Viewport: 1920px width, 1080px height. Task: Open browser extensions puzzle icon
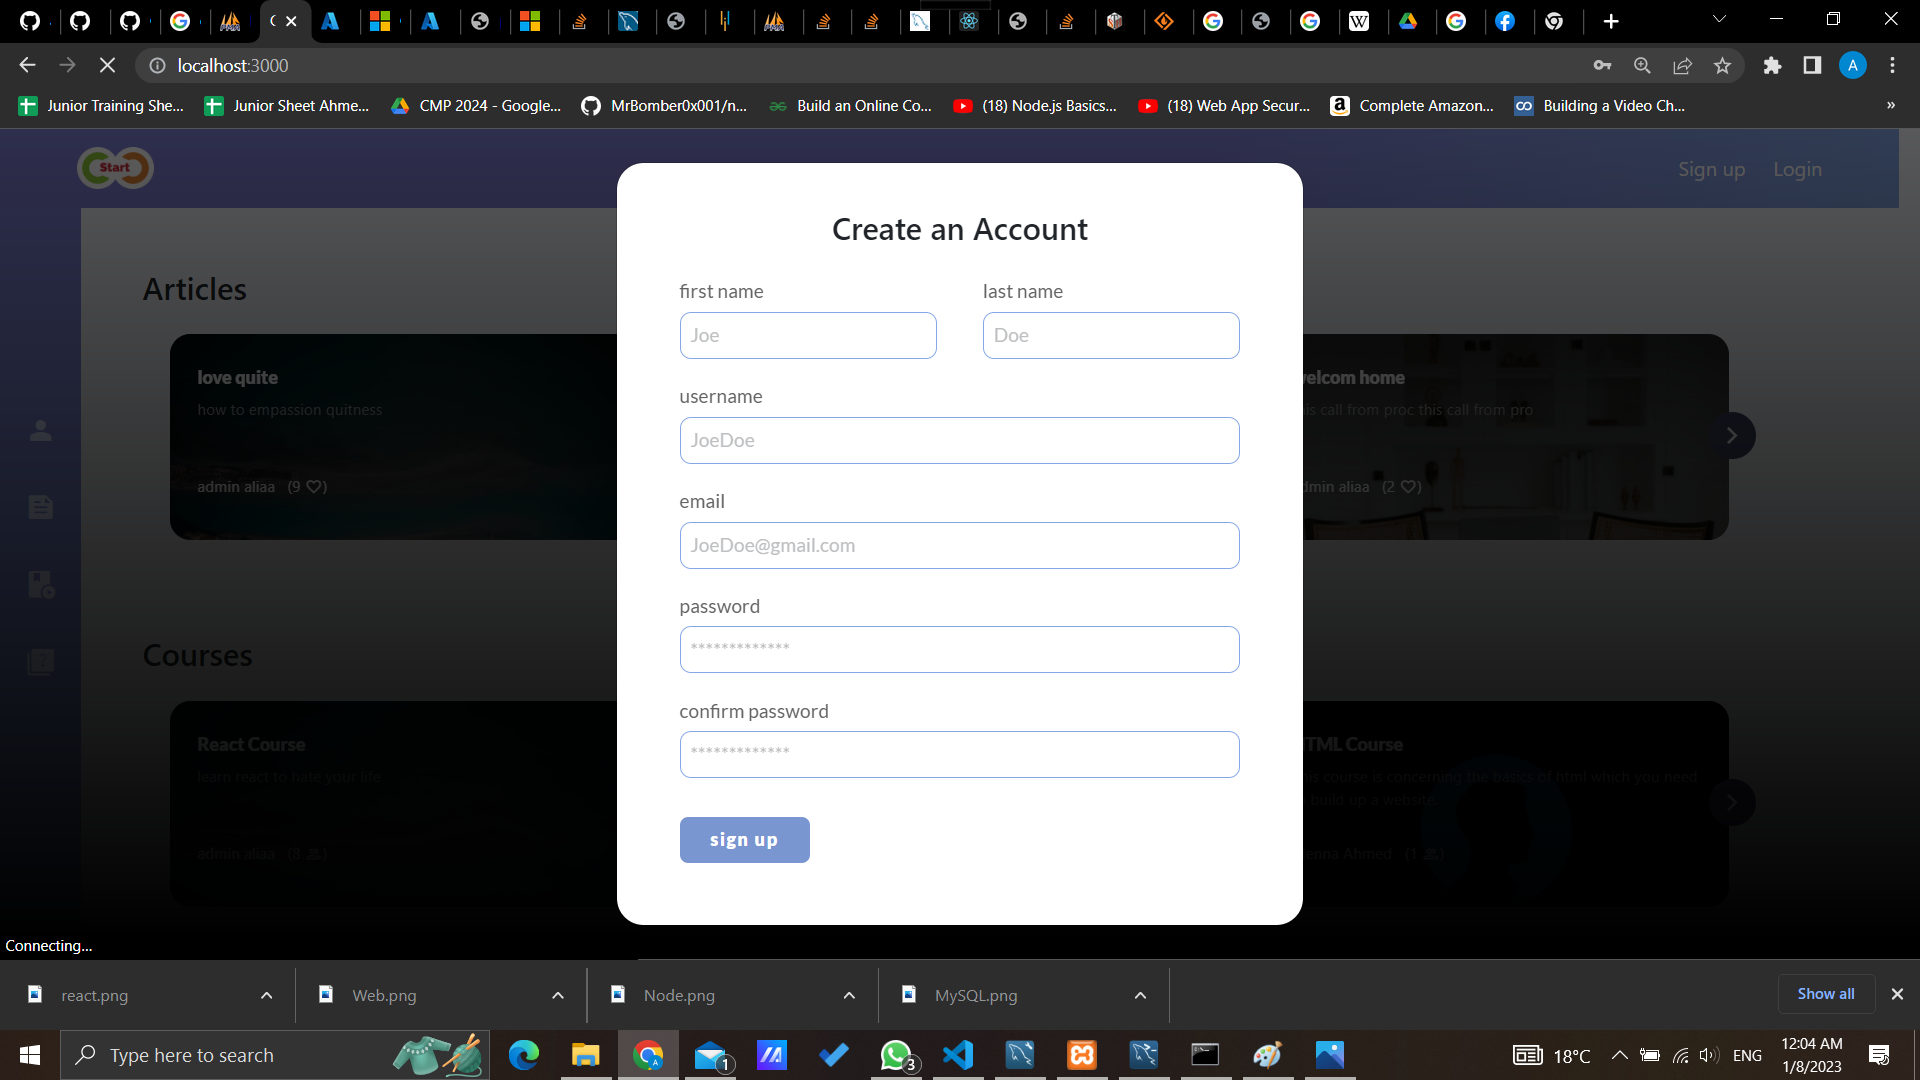point(1772,65)
